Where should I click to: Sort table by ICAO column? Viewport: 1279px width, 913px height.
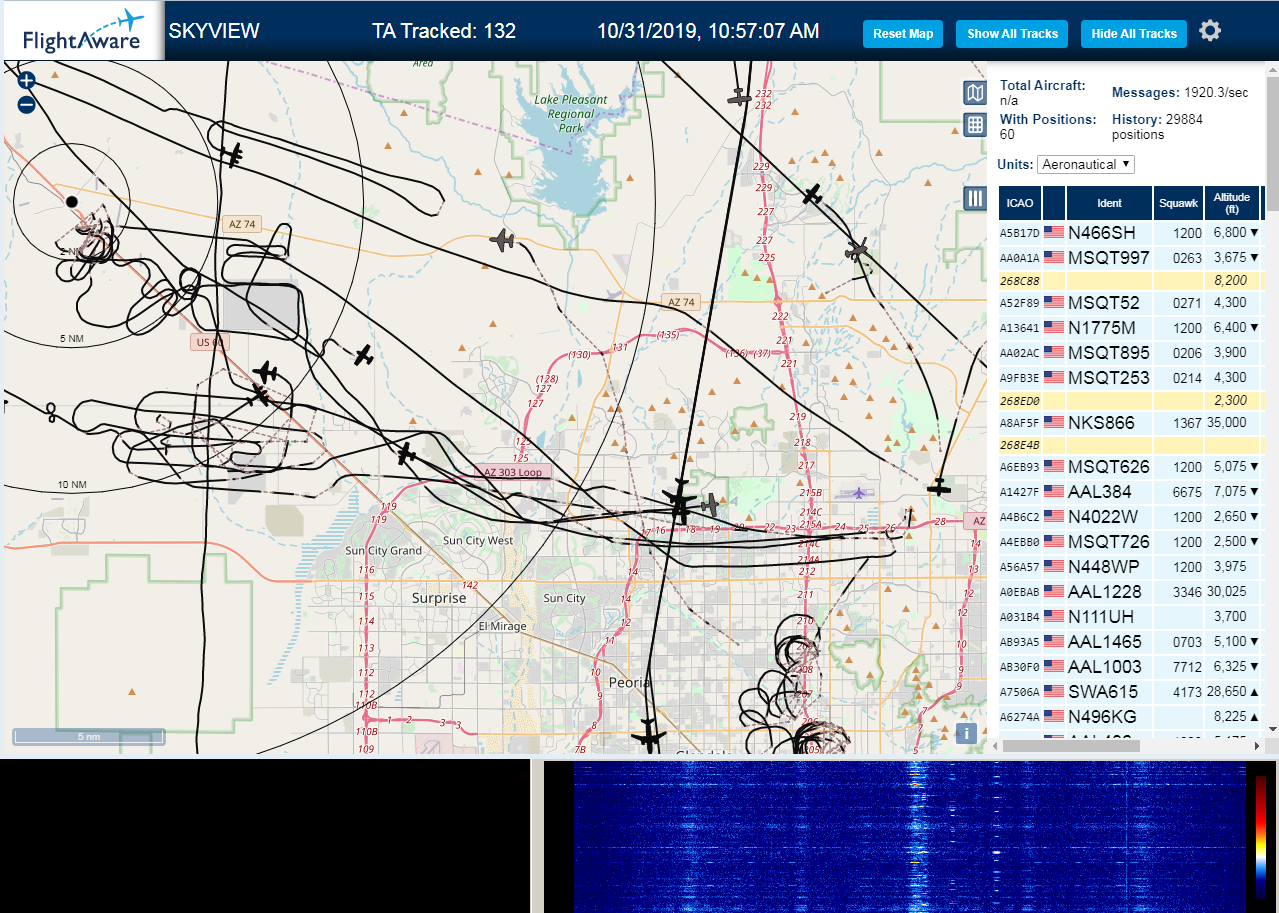[1020, 203]
